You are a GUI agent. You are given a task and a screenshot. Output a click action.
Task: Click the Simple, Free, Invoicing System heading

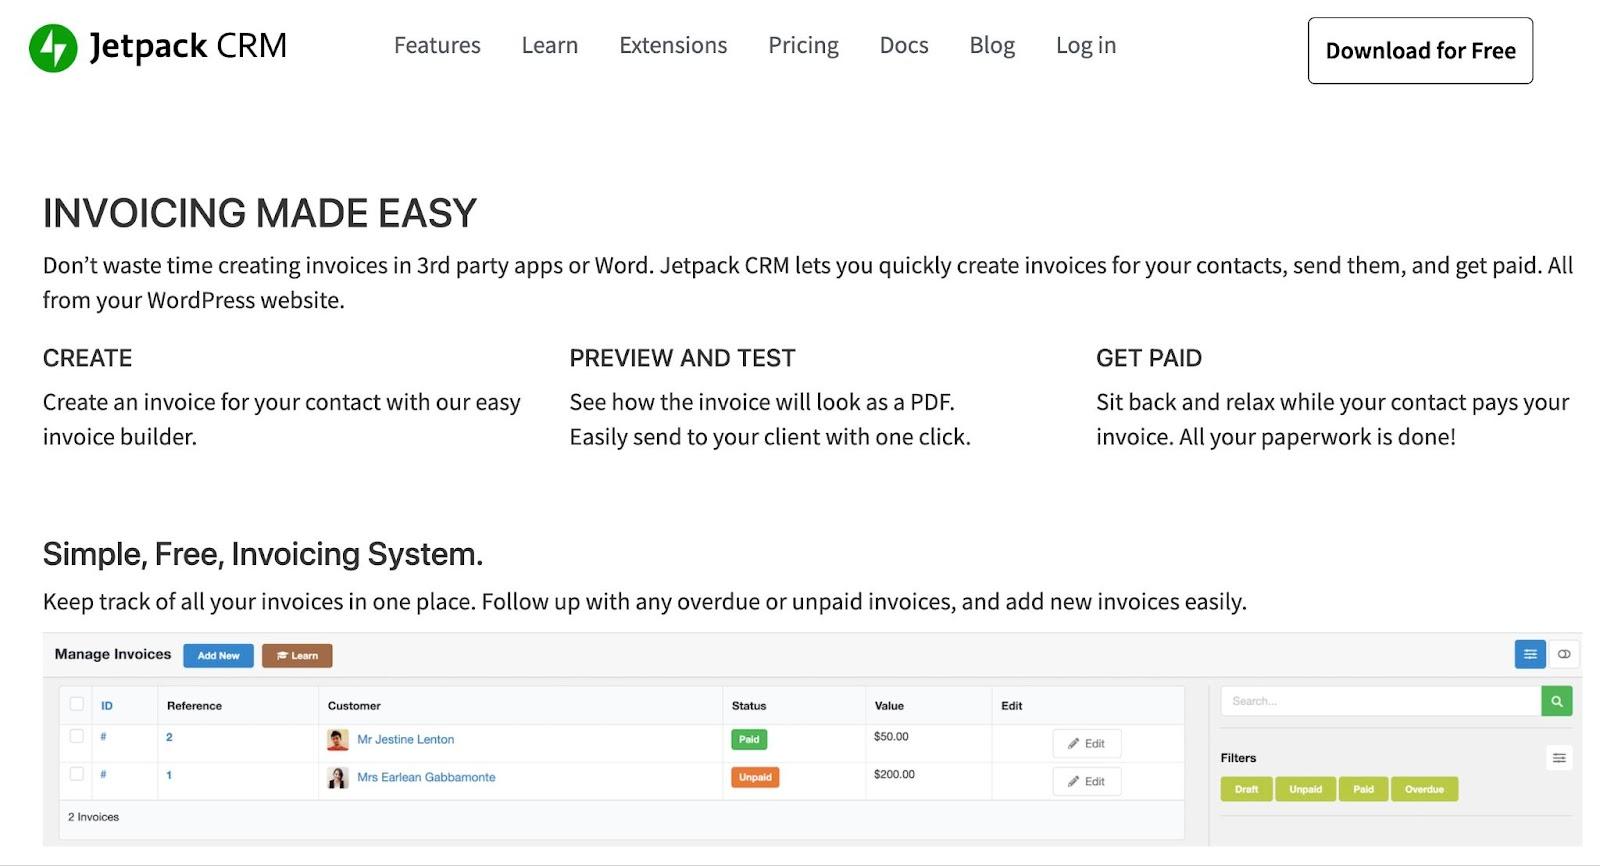[263, 554]
